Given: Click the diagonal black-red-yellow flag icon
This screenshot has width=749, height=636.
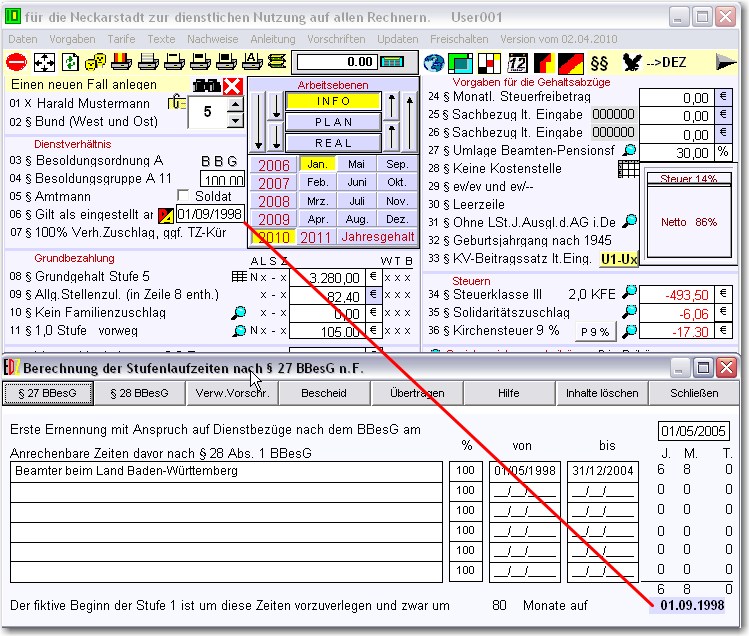Looking at the screenshot, I should click(571, 63).
